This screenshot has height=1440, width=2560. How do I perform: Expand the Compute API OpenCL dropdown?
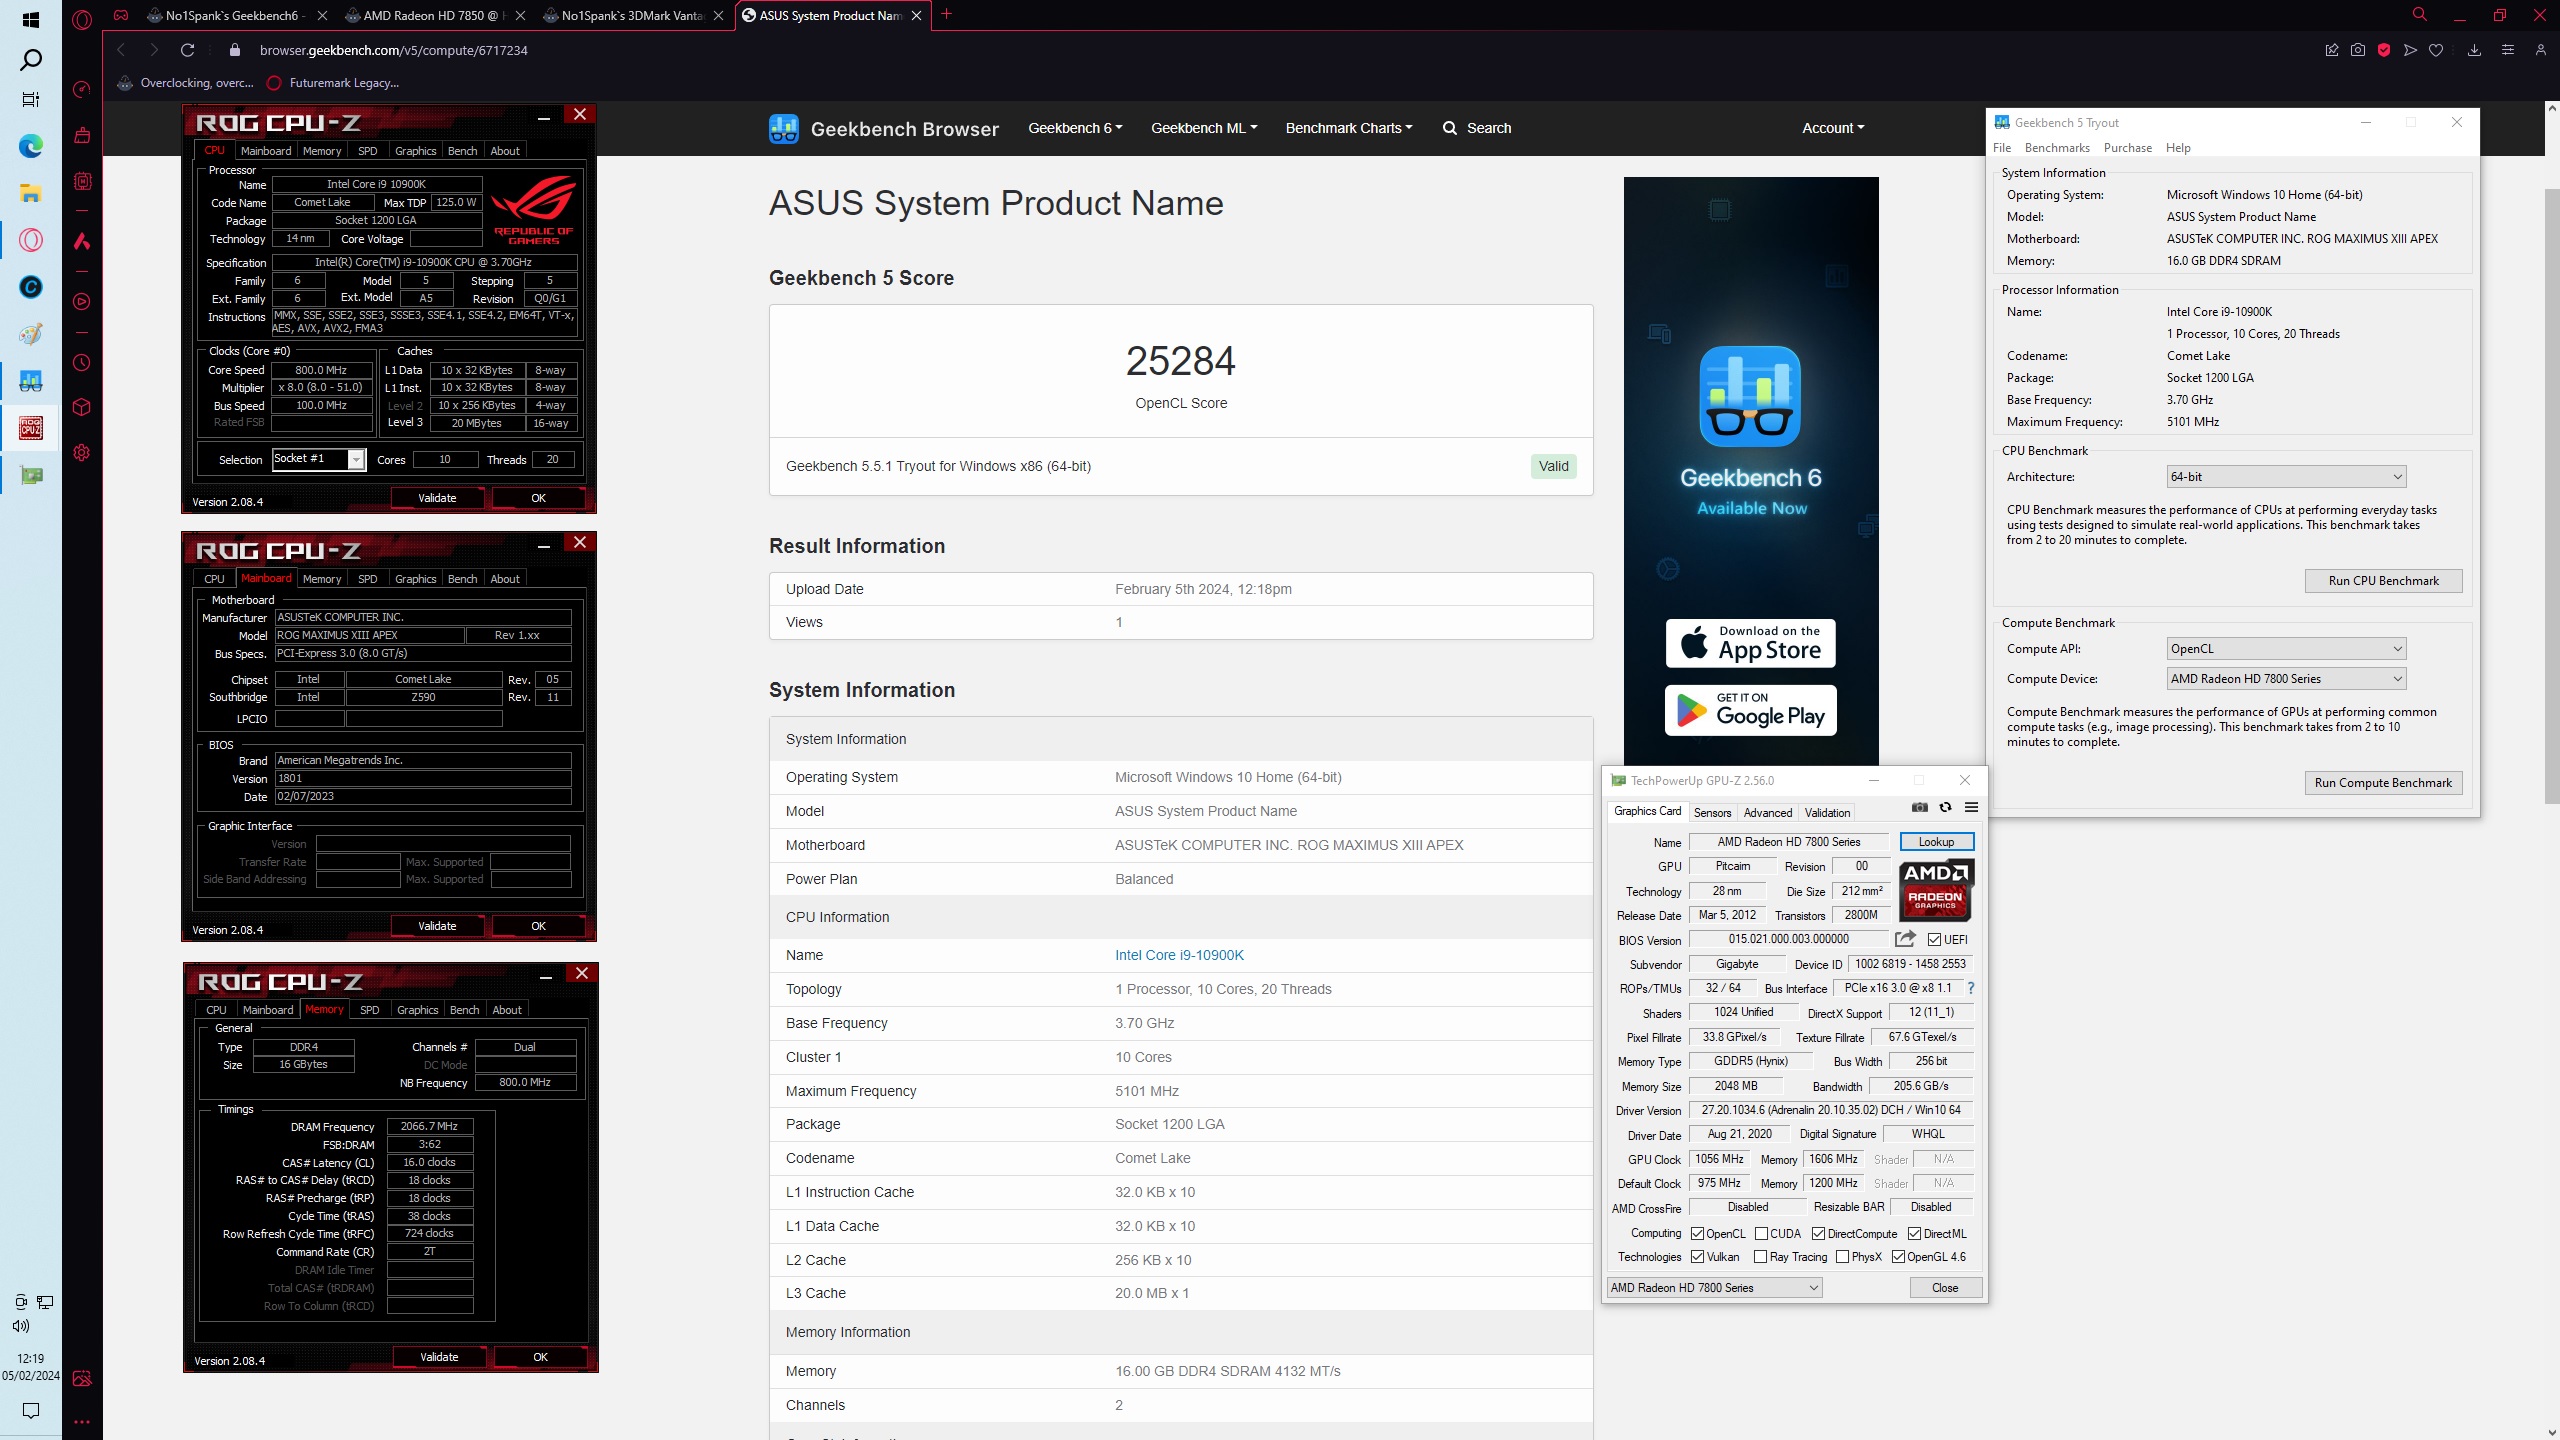pos(2285,649)
